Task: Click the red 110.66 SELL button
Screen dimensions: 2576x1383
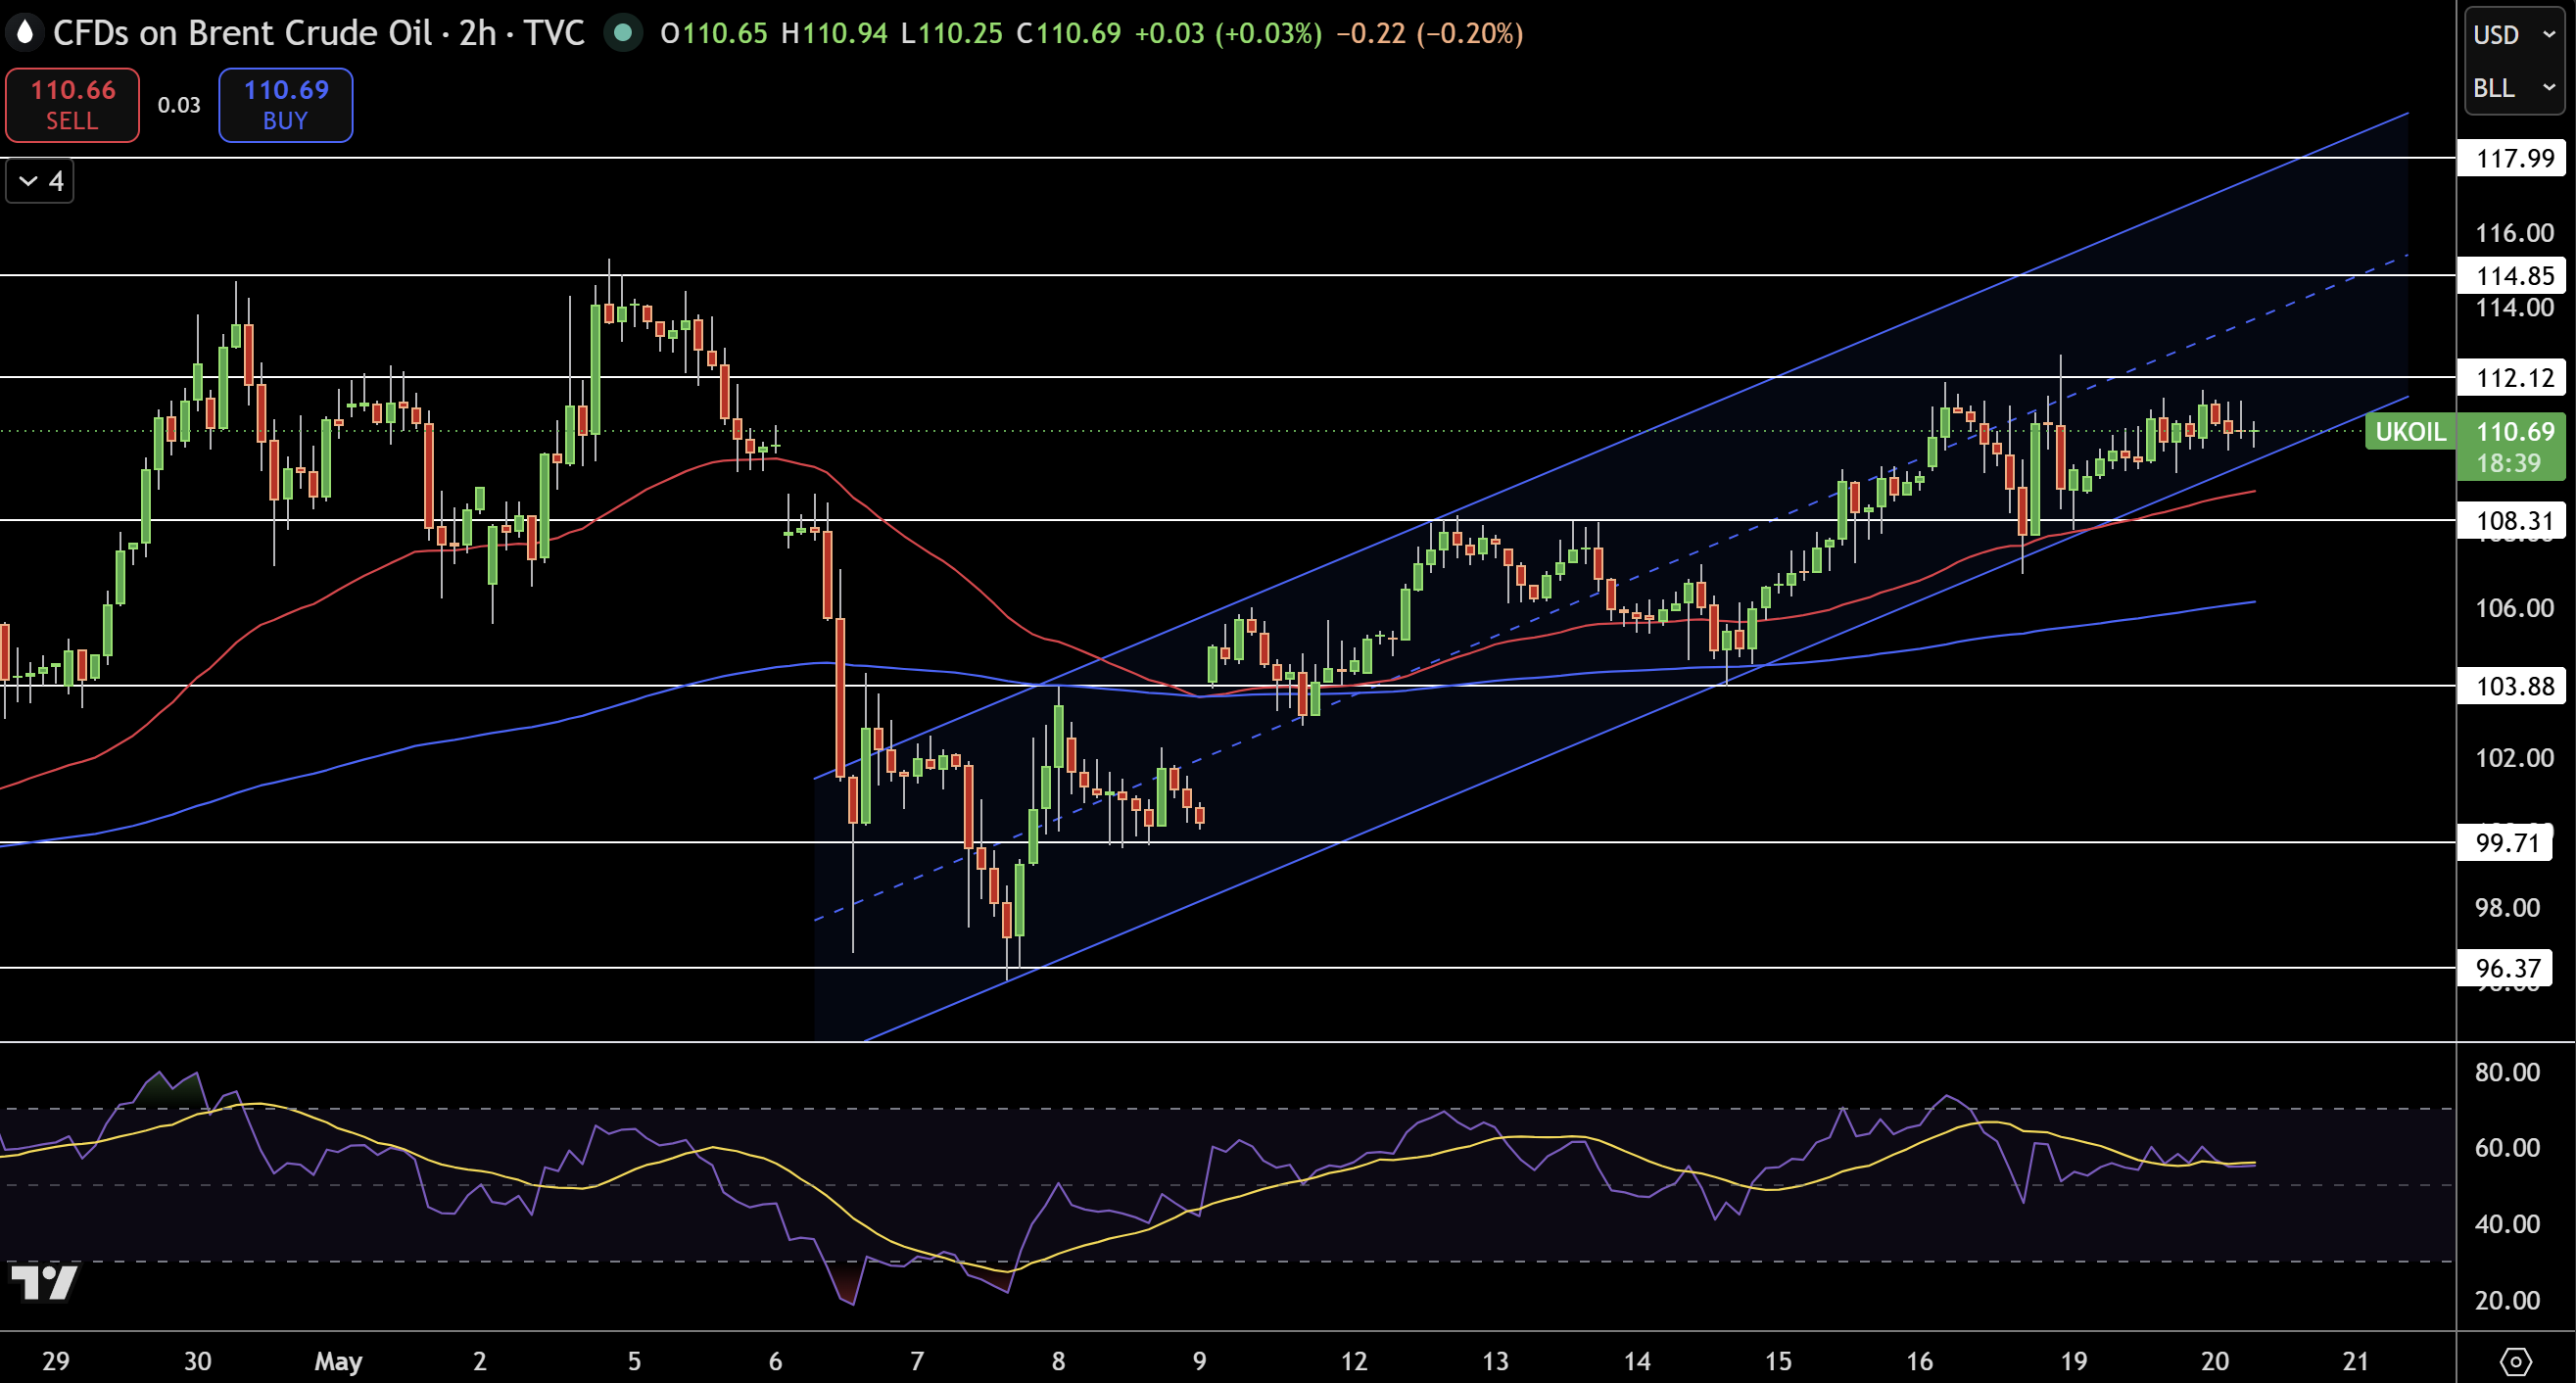Action: [x=72, y=105]
